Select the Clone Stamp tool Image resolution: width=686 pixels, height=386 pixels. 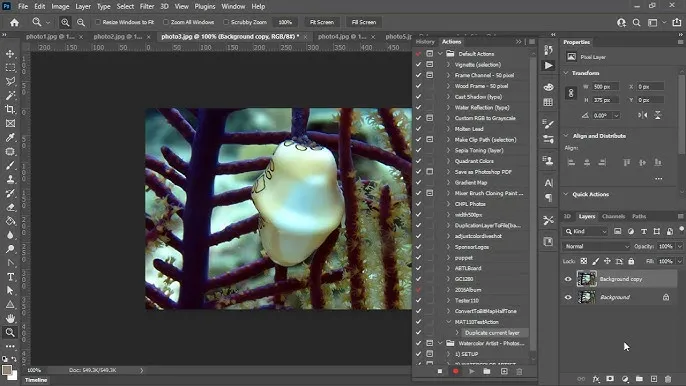(x=10, y=179)
